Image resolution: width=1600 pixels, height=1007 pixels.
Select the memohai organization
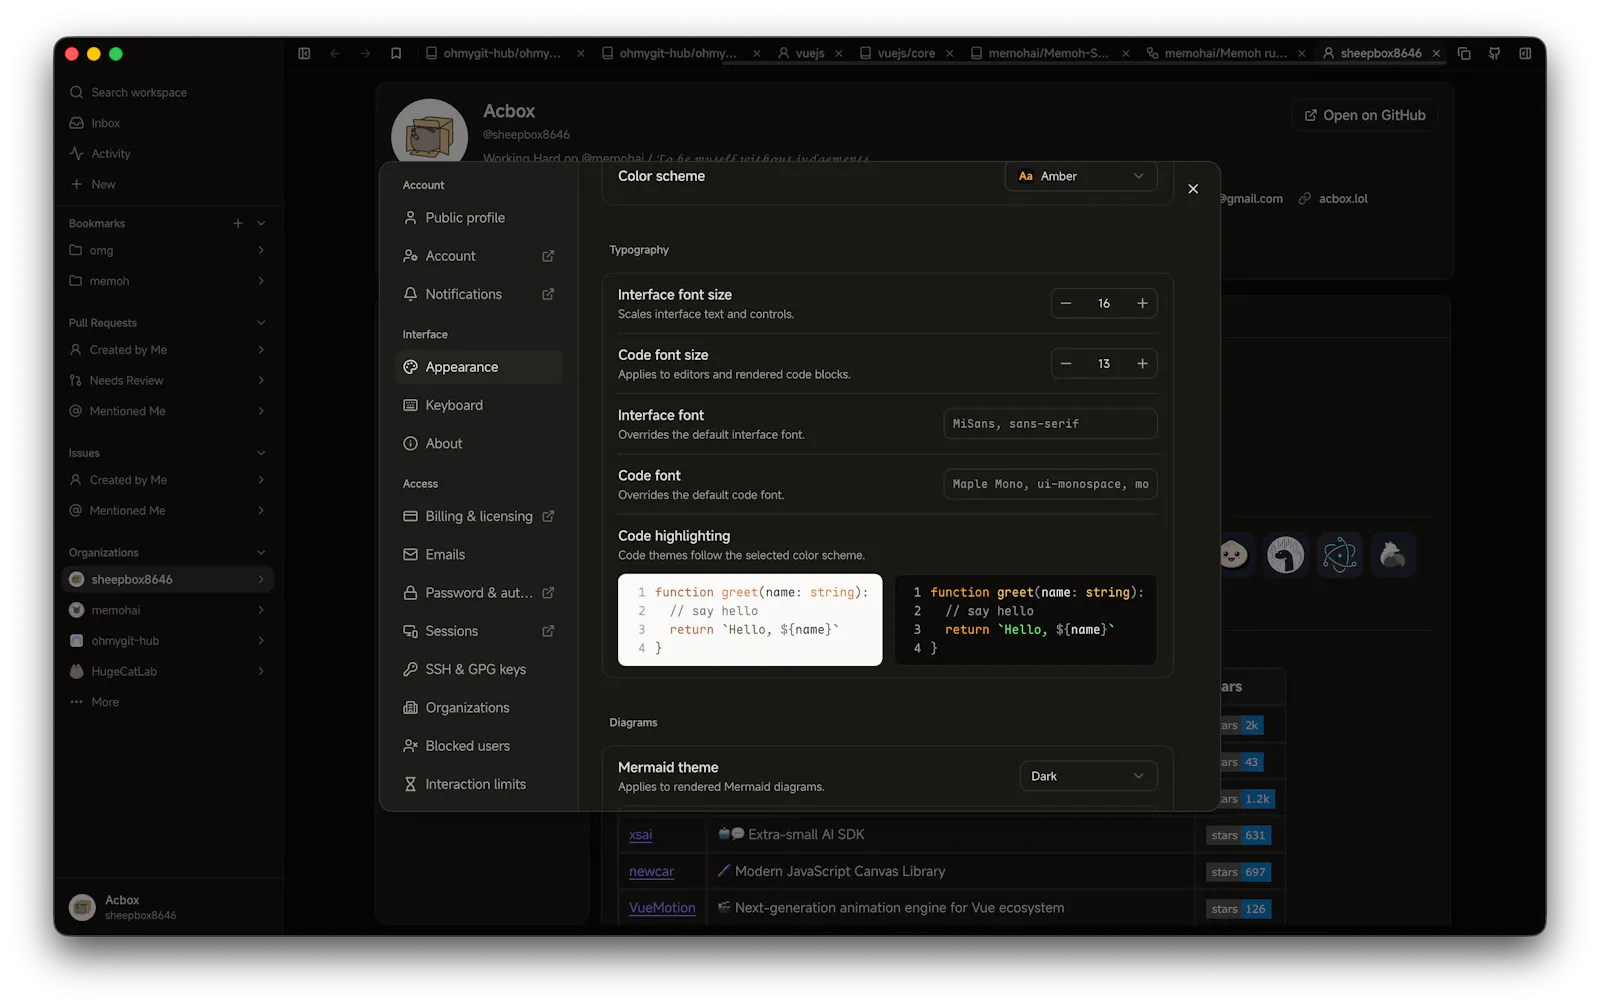pyautogui.click(x=168, y=610)
